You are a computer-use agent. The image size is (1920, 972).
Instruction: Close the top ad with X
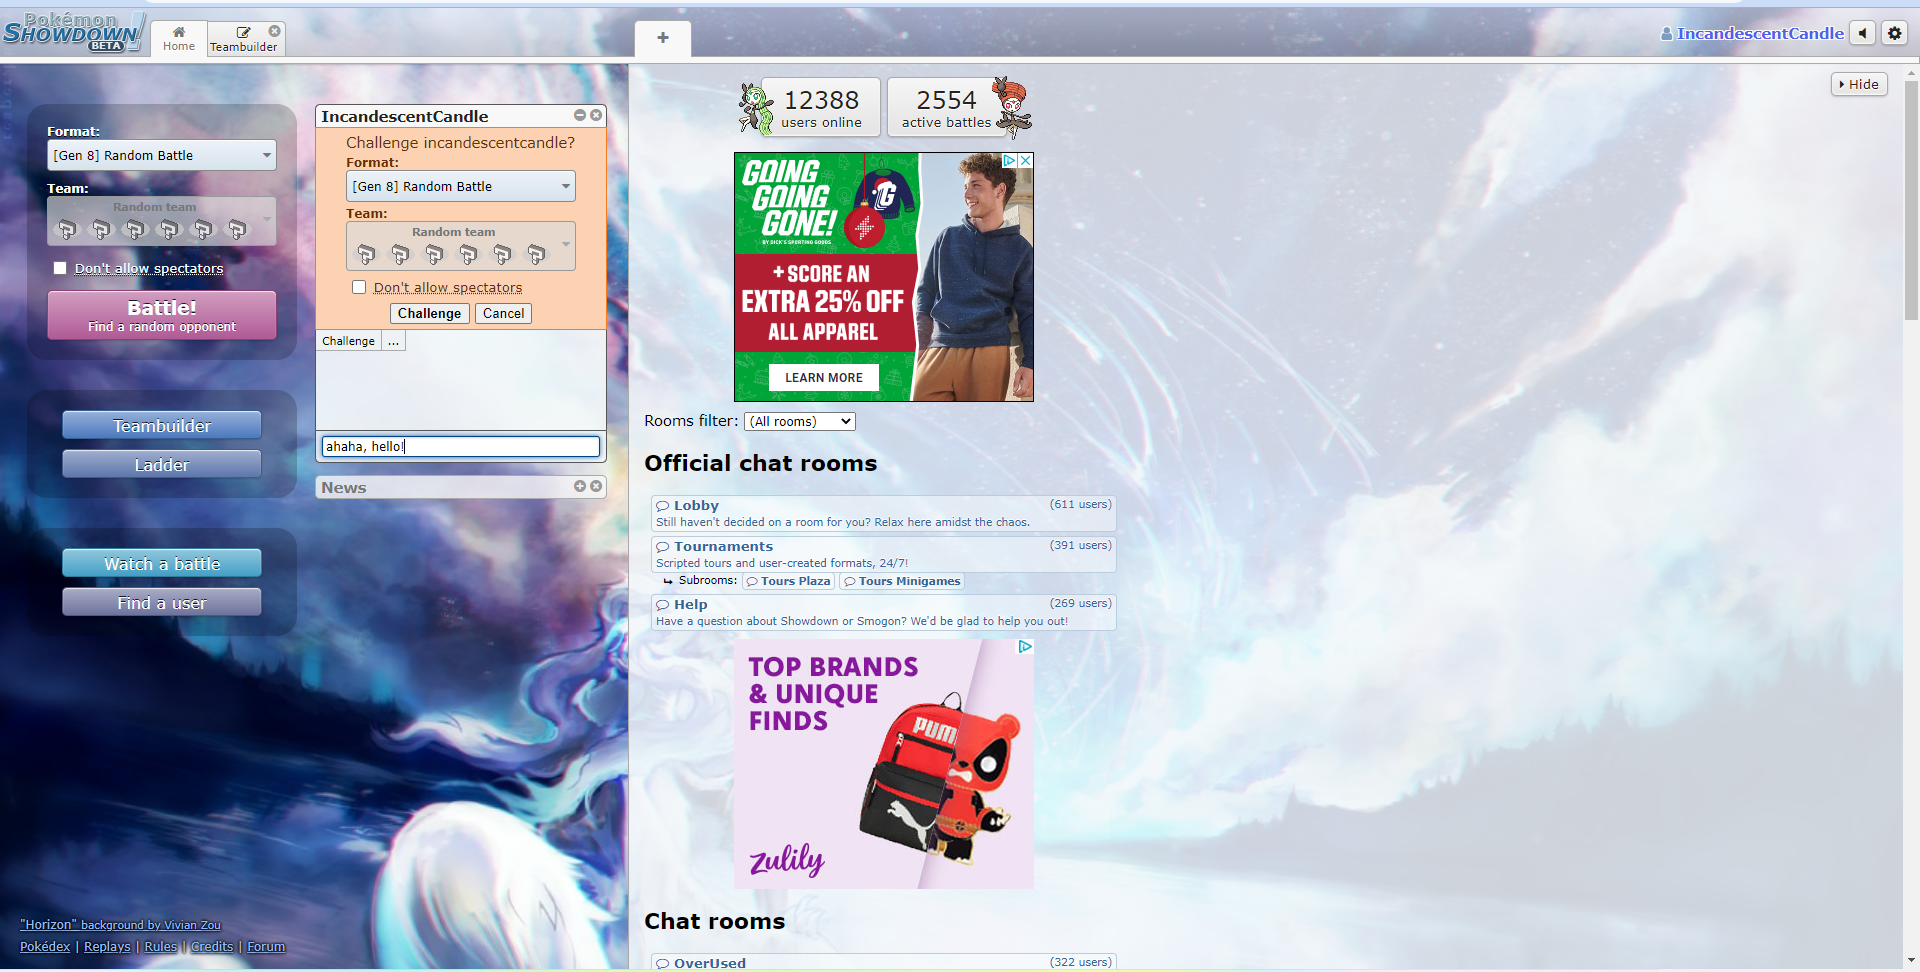[1026, 160]
